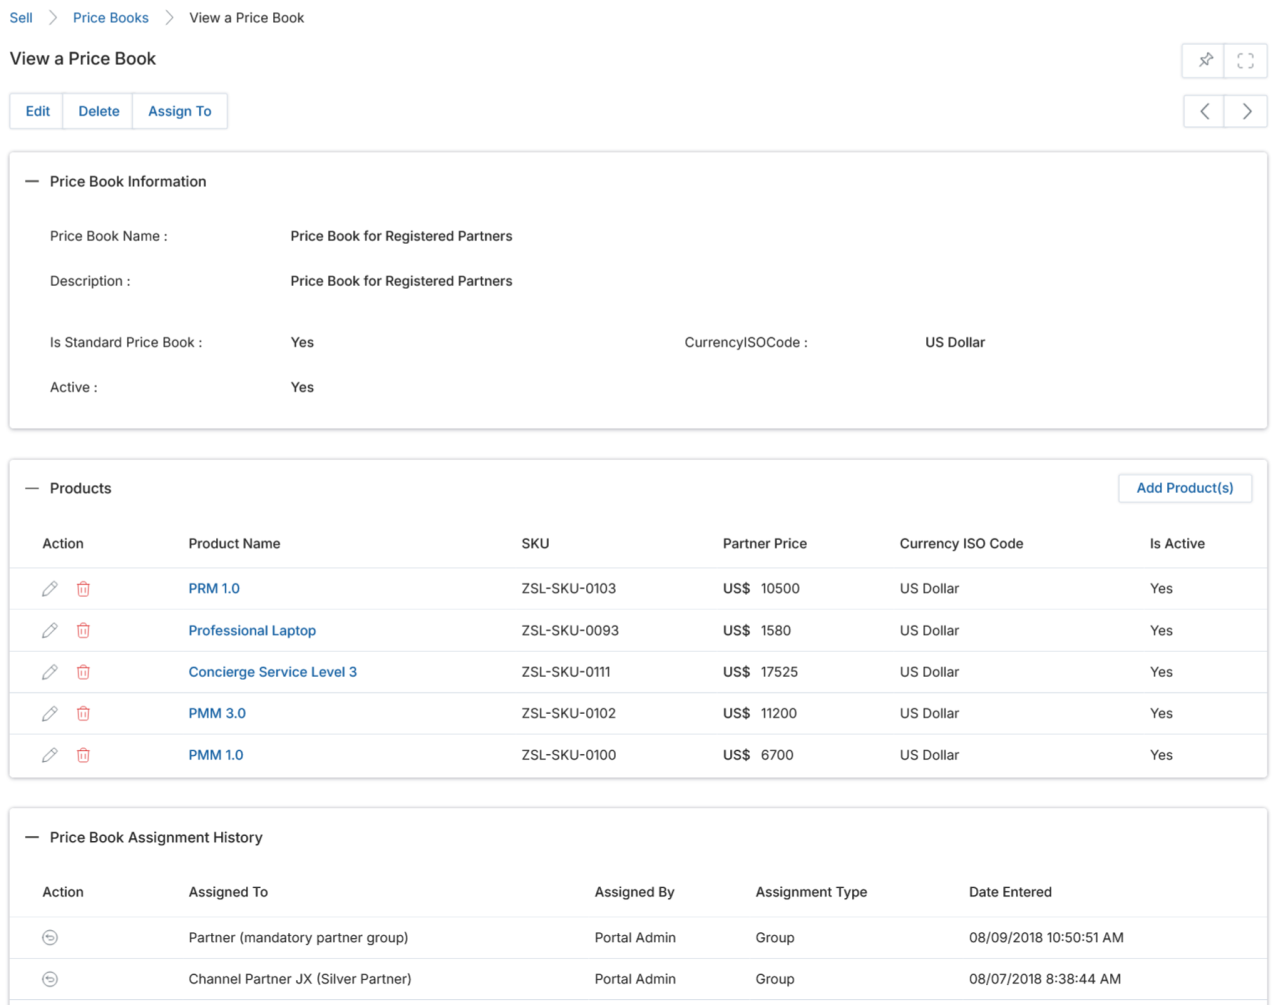This screenshot has width=1274, height=1005.
Task: Click Channel Partner JX (Silver Partner) text
Action: pyautogui.click(x=300, y=979)
